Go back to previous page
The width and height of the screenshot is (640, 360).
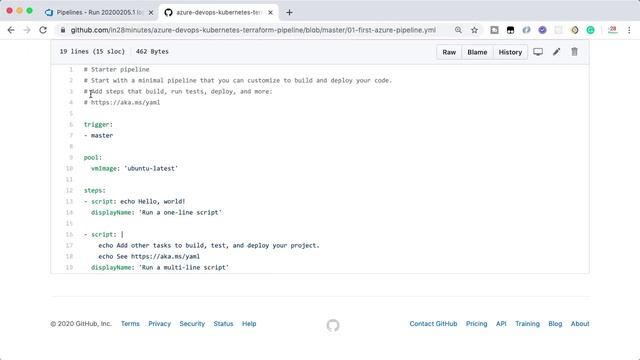[11, 30]
